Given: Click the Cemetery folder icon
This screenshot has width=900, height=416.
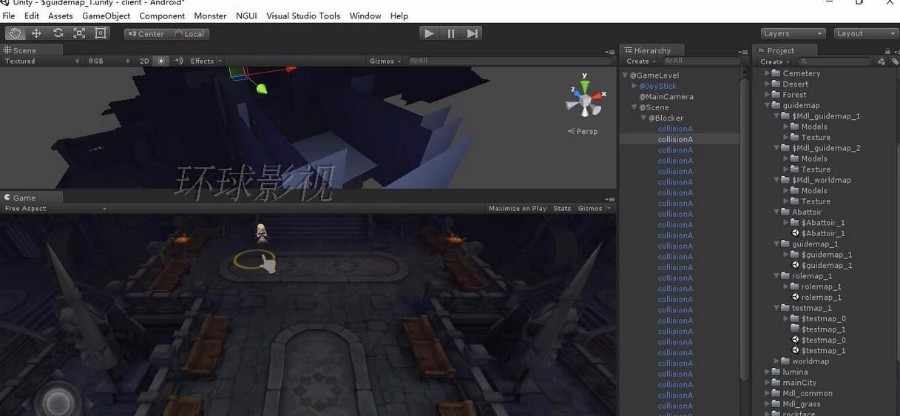Looking at the screenshot, I should pos(776,73).
